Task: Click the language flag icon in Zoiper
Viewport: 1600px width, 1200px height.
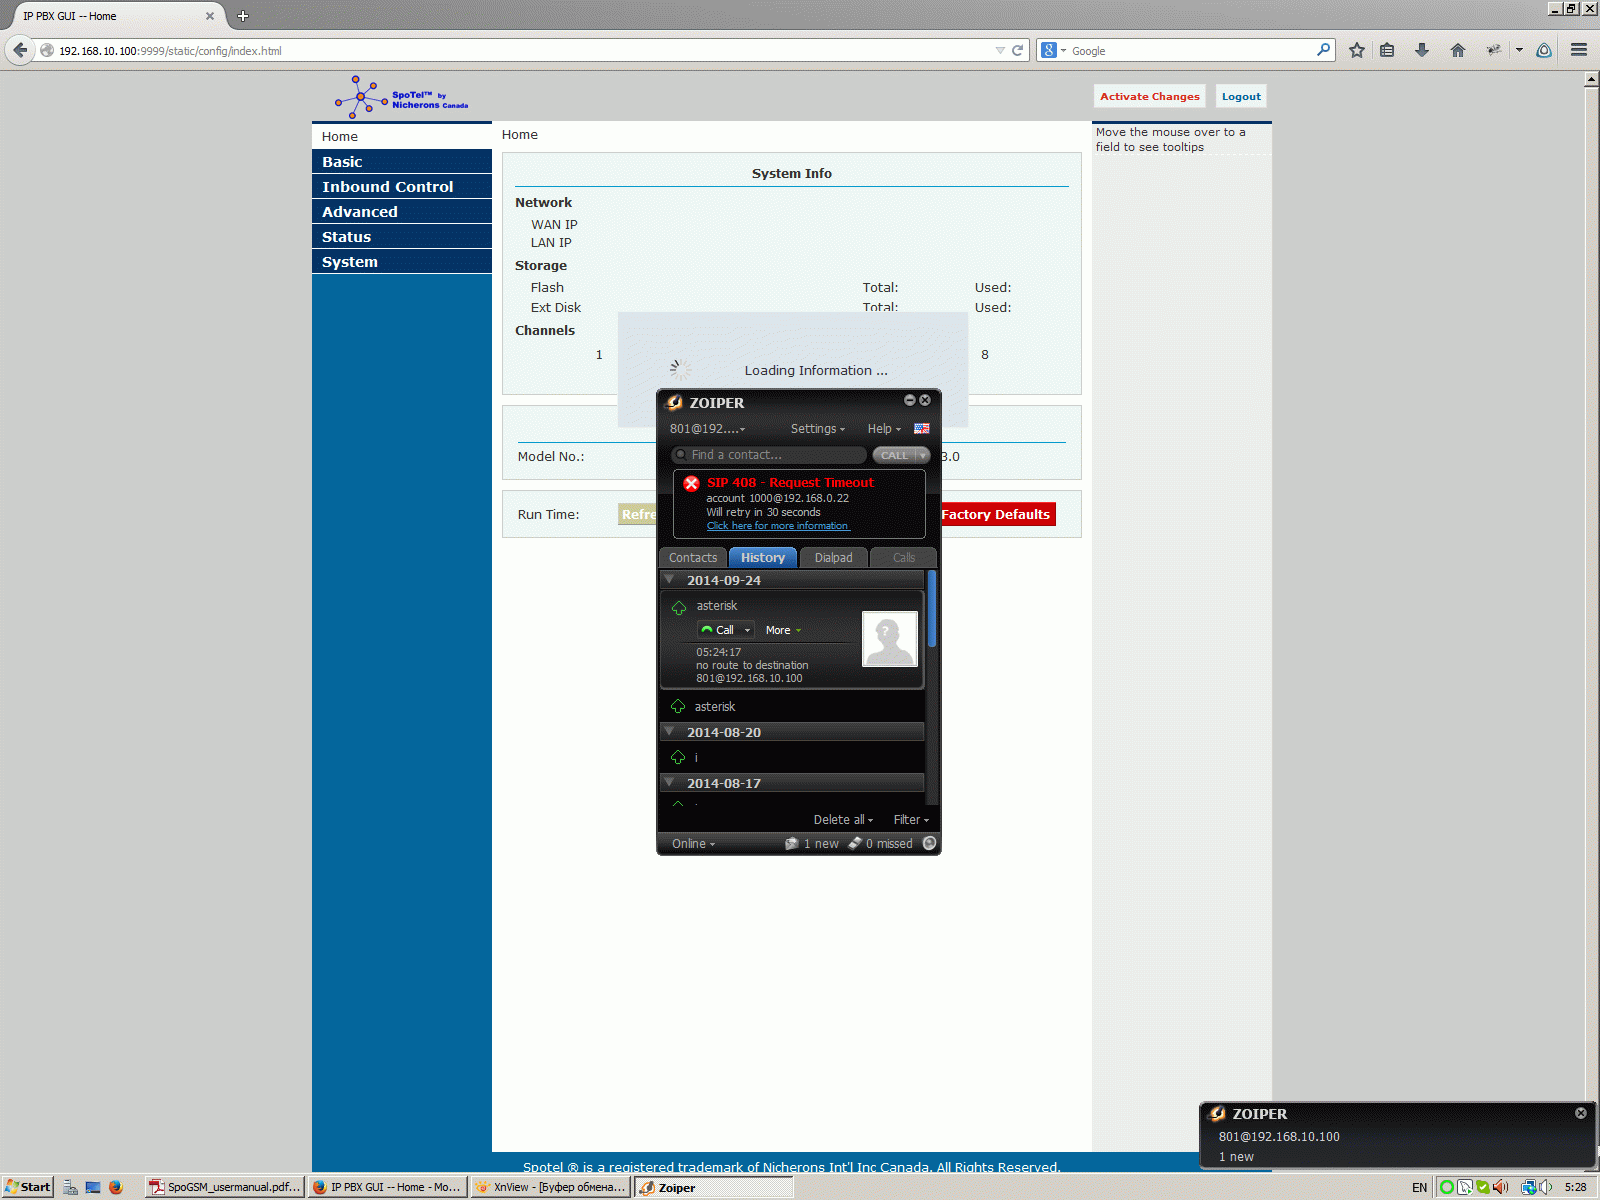Action: click(x=922, y=429)
